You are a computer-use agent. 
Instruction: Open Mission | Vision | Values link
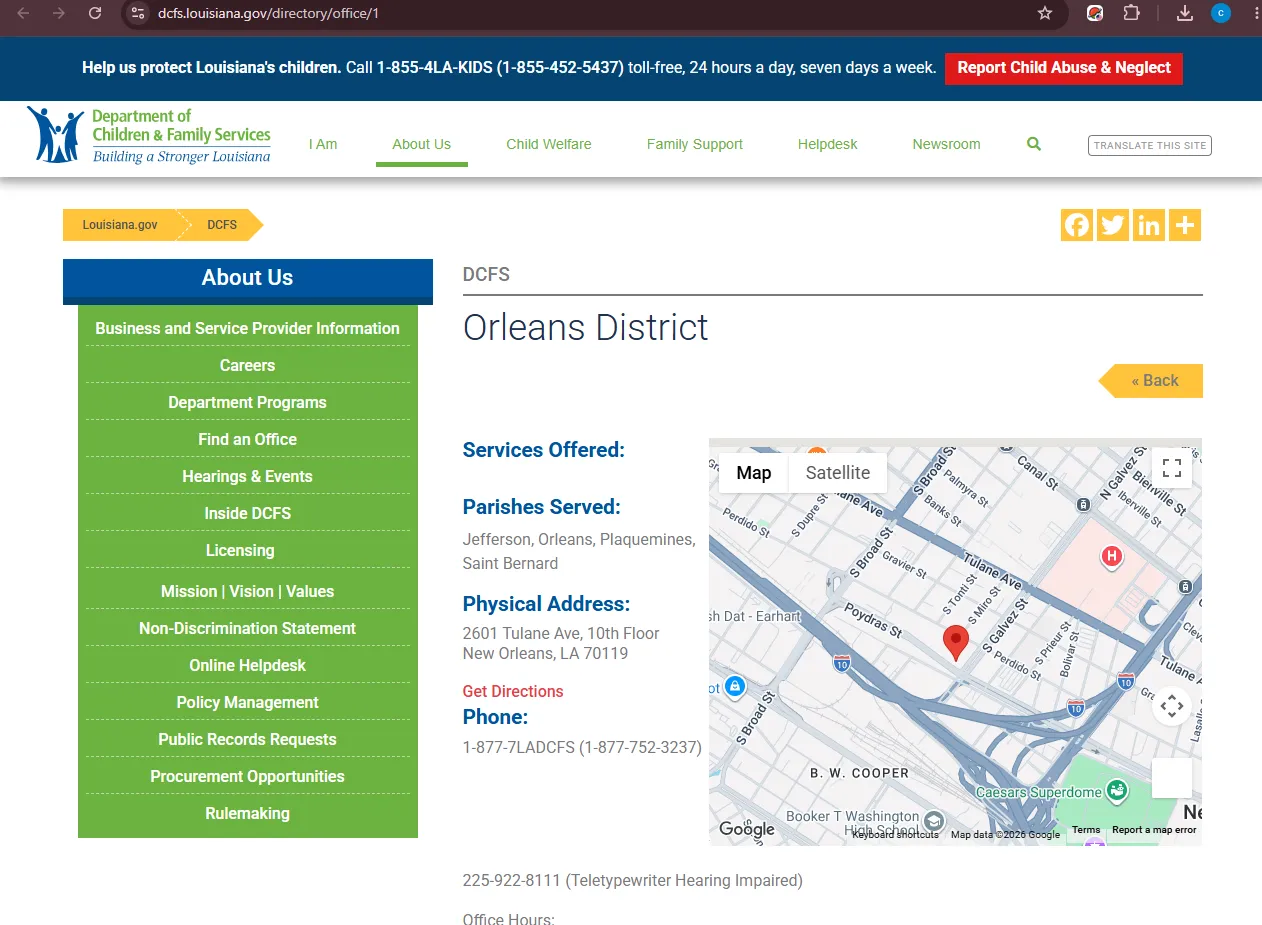[x=247, y=591]
